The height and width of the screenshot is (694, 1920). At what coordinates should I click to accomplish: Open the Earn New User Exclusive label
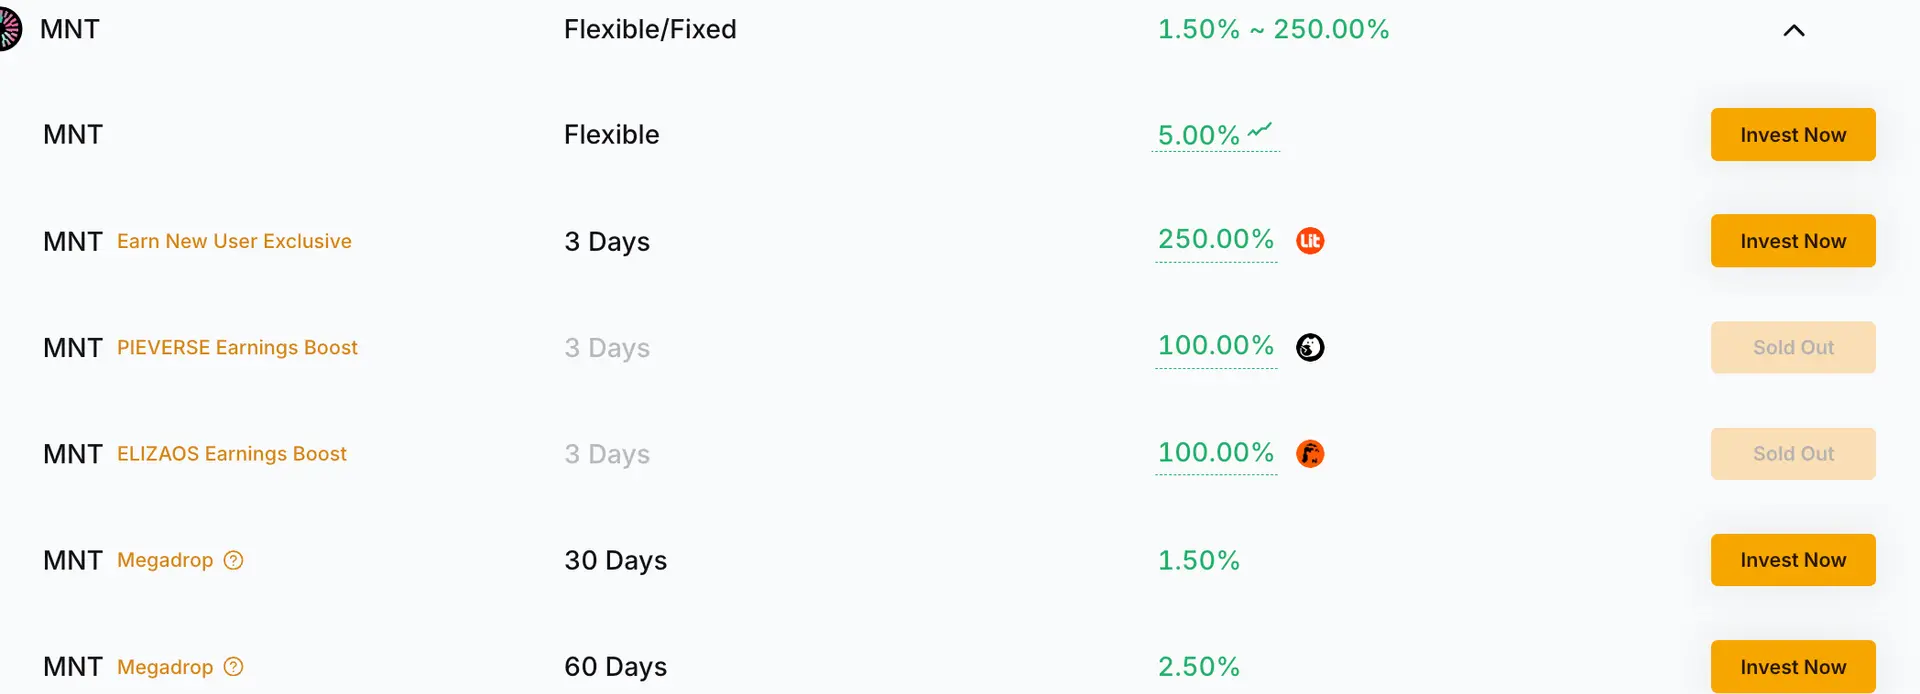point(234,241)
